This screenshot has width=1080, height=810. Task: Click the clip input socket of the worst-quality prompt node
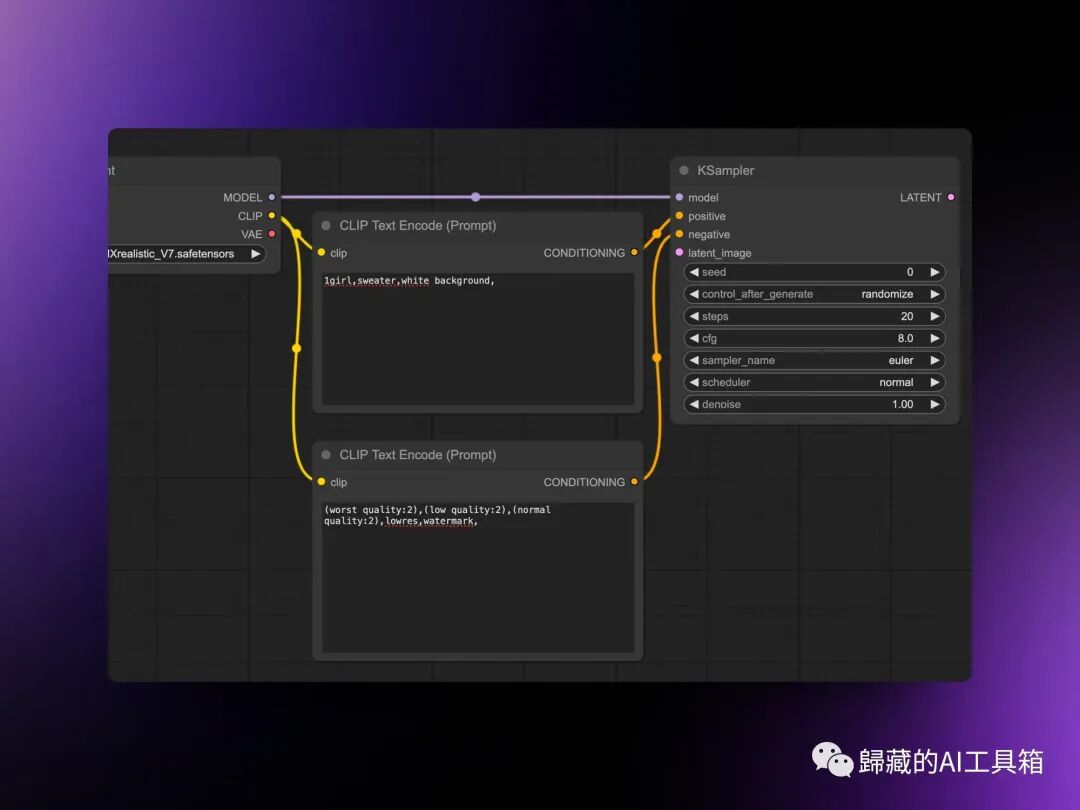(x=321, y=482)
